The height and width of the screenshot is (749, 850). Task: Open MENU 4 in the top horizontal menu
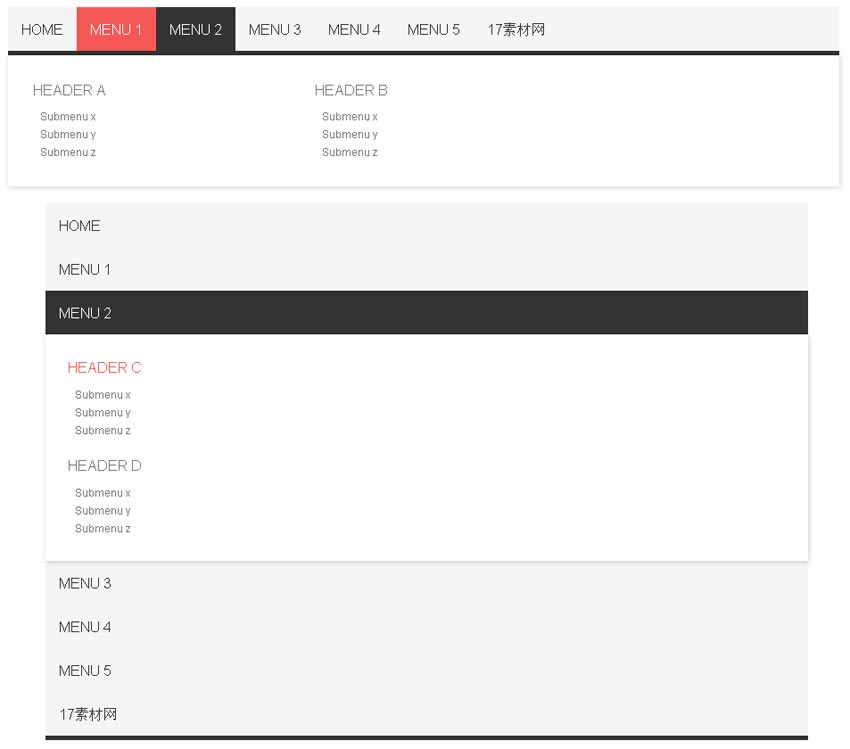354,29
